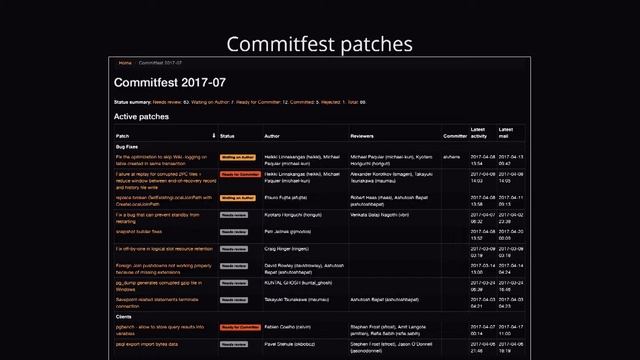Open Foreign Join pushdowns patch
This screenshot has width=640, height=360.
click(164, 269)
